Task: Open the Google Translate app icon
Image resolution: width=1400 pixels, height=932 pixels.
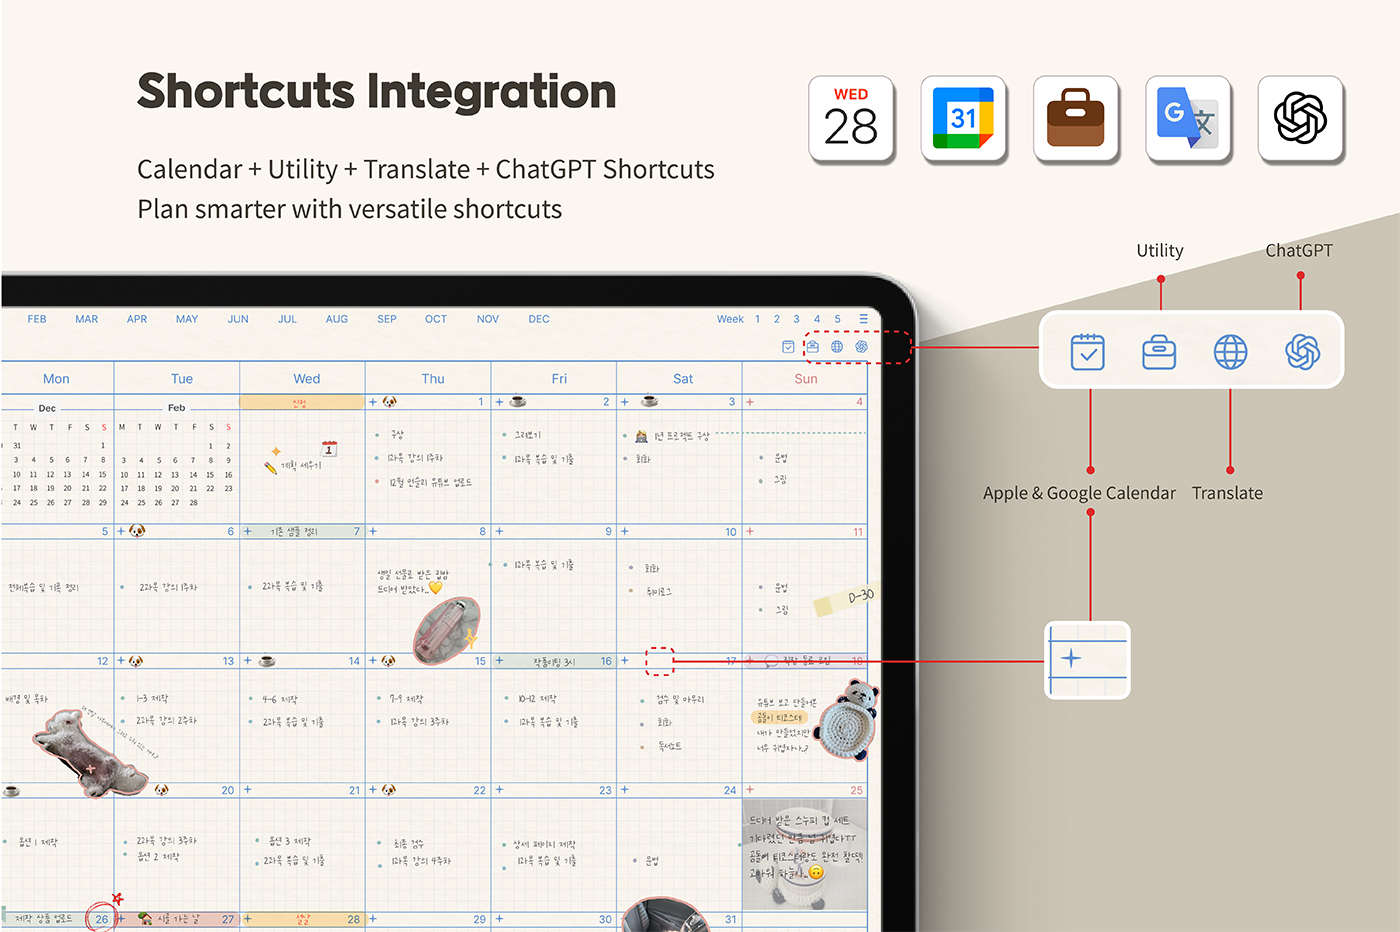Action: (x=1188, y=119)
